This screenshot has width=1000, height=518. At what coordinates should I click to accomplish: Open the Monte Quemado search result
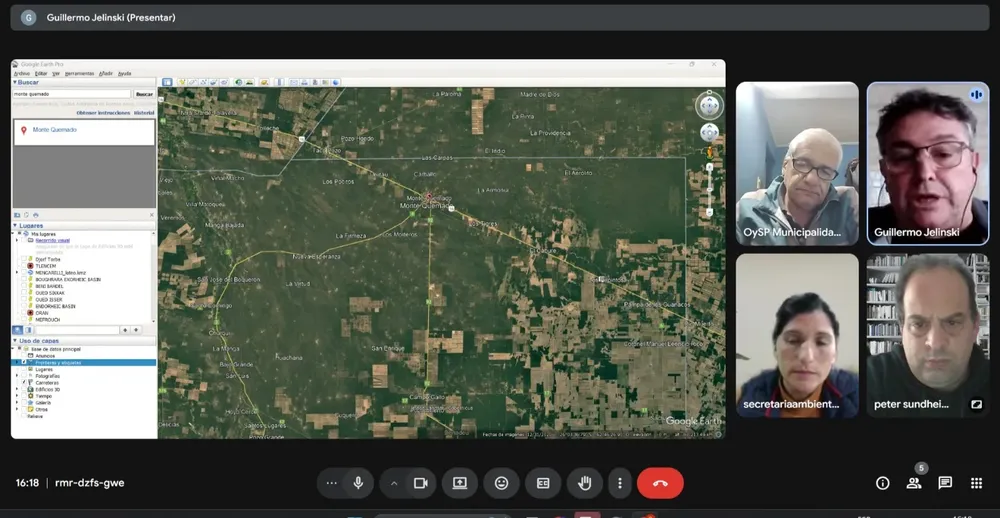[x=54, y=130]
